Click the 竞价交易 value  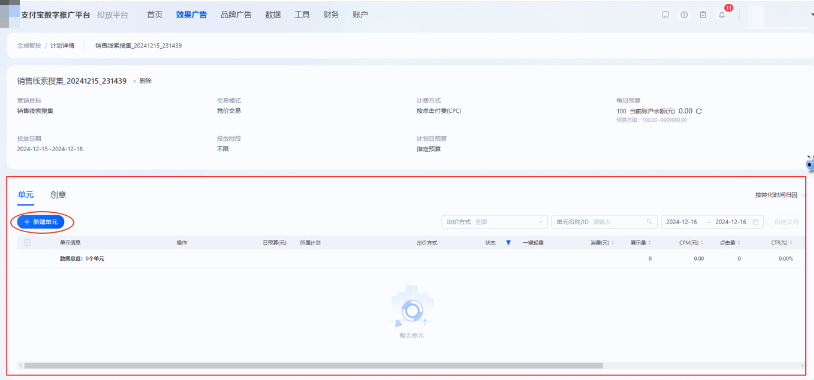click(x=229, y=111)
